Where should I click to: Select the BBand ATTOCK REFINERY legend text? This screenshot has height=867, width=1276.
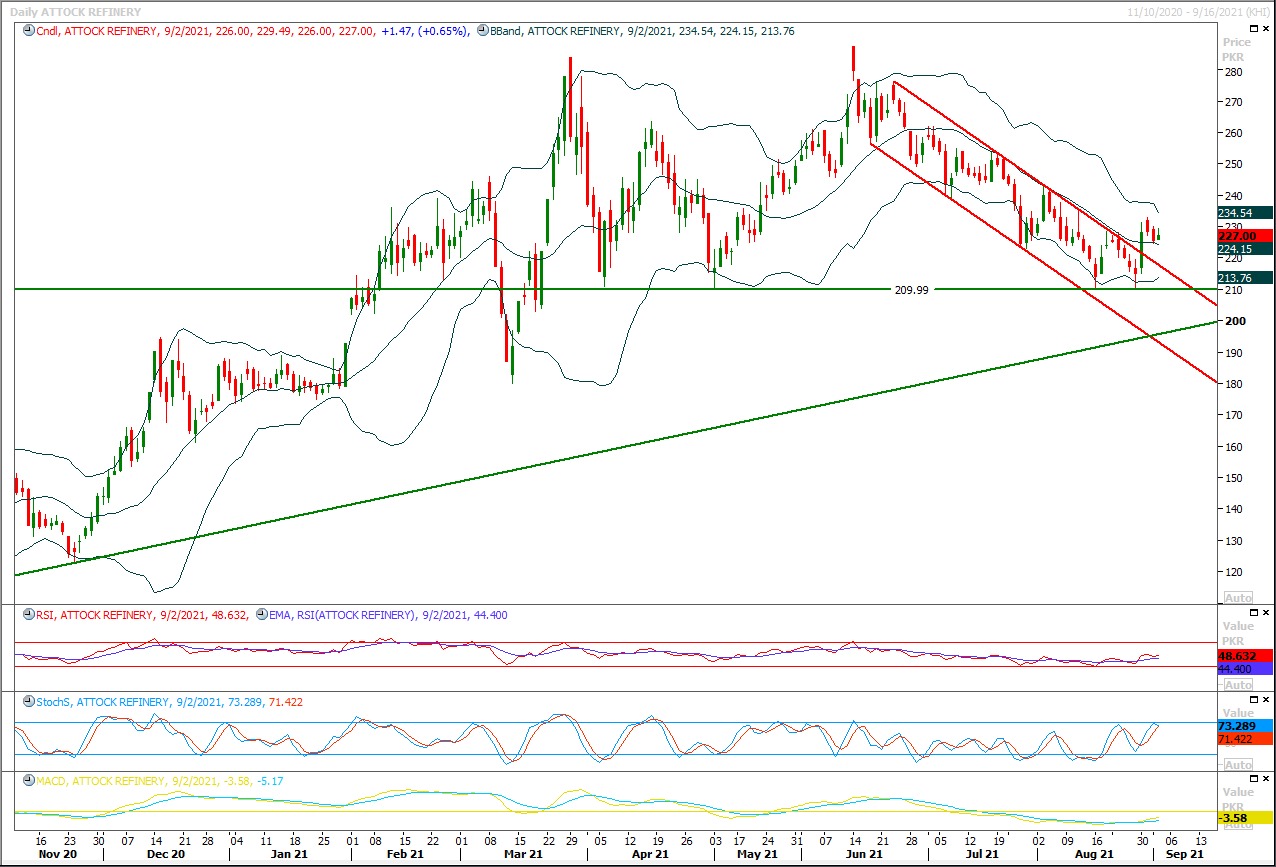click(x=556, y=31)
